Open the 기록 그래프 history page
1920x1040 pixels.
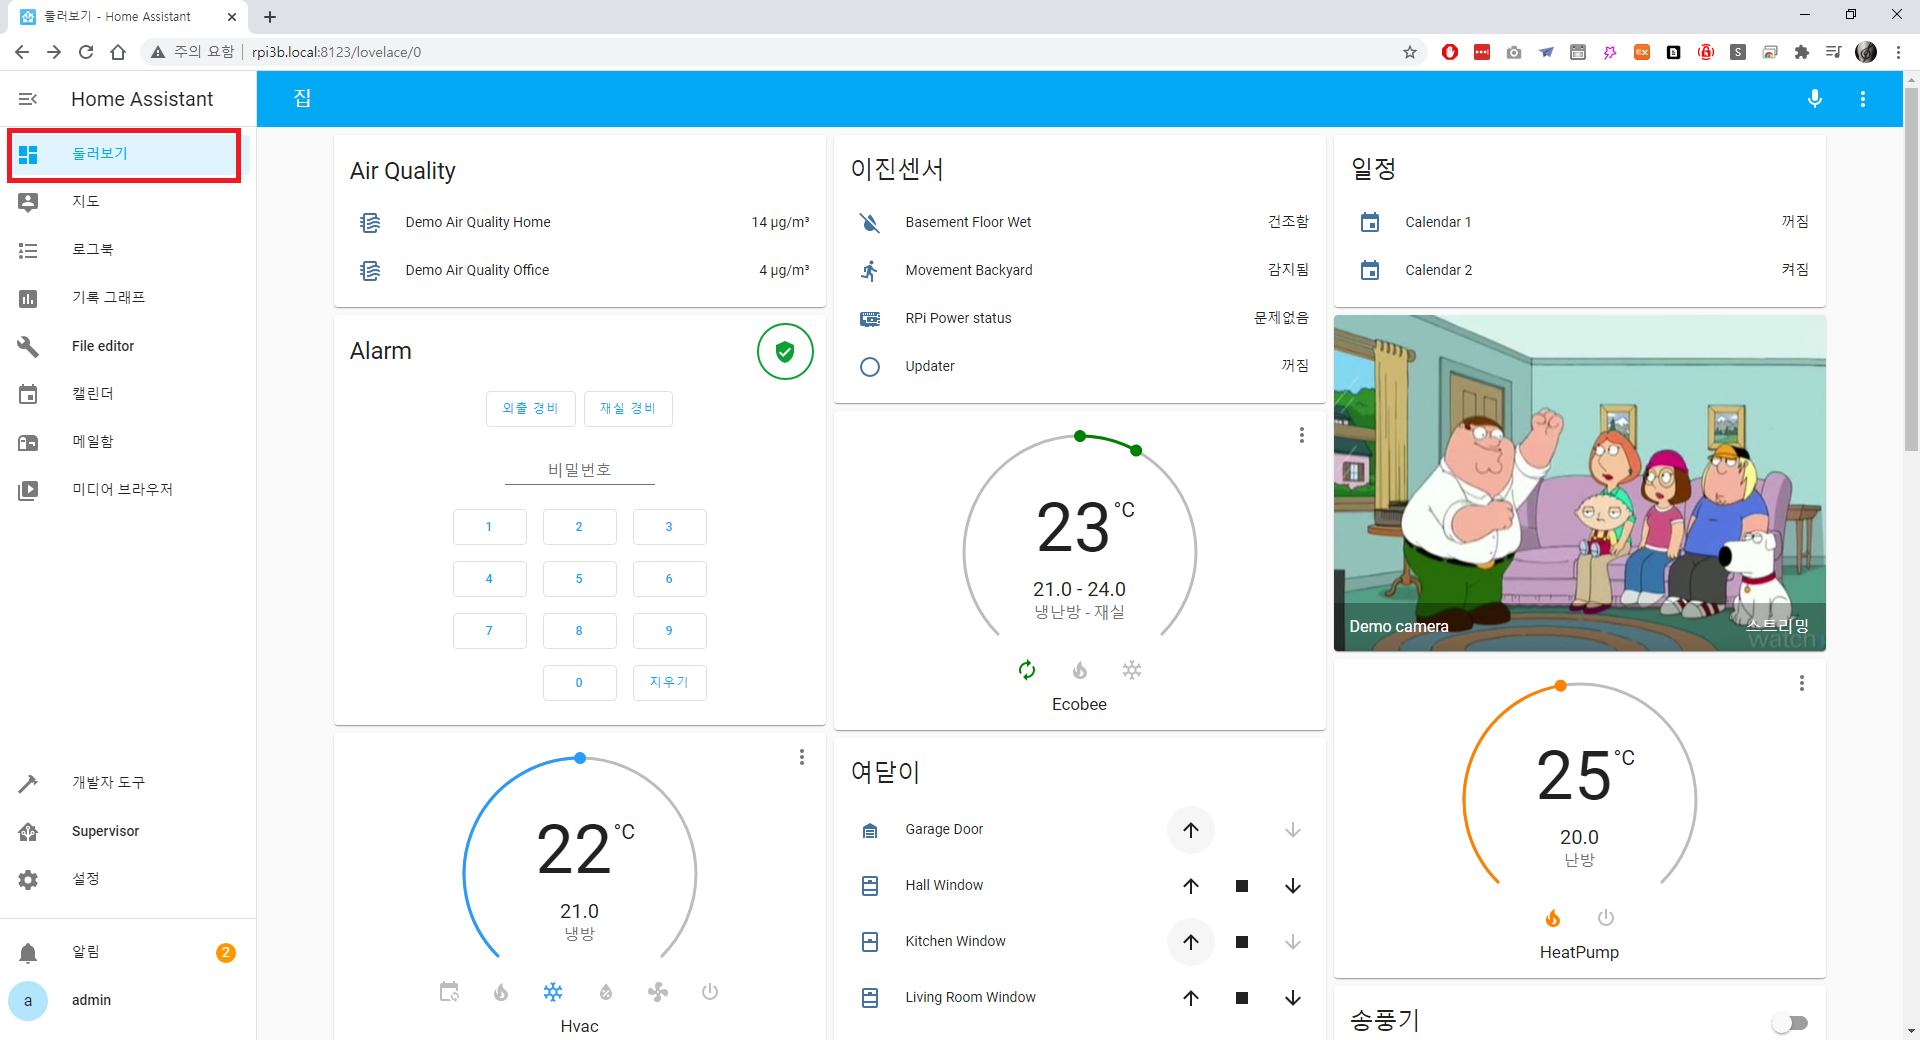point(128,297)
